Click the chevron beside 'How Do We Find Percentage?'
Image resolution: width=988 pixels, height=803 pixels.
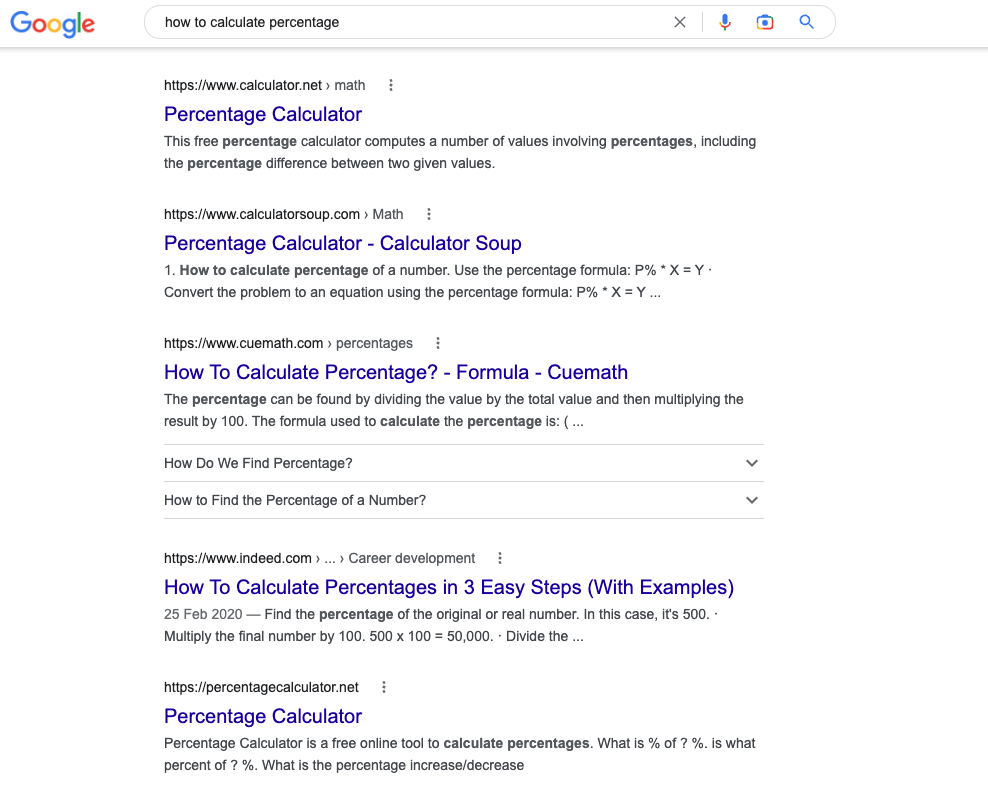click(x=751, y=463)
